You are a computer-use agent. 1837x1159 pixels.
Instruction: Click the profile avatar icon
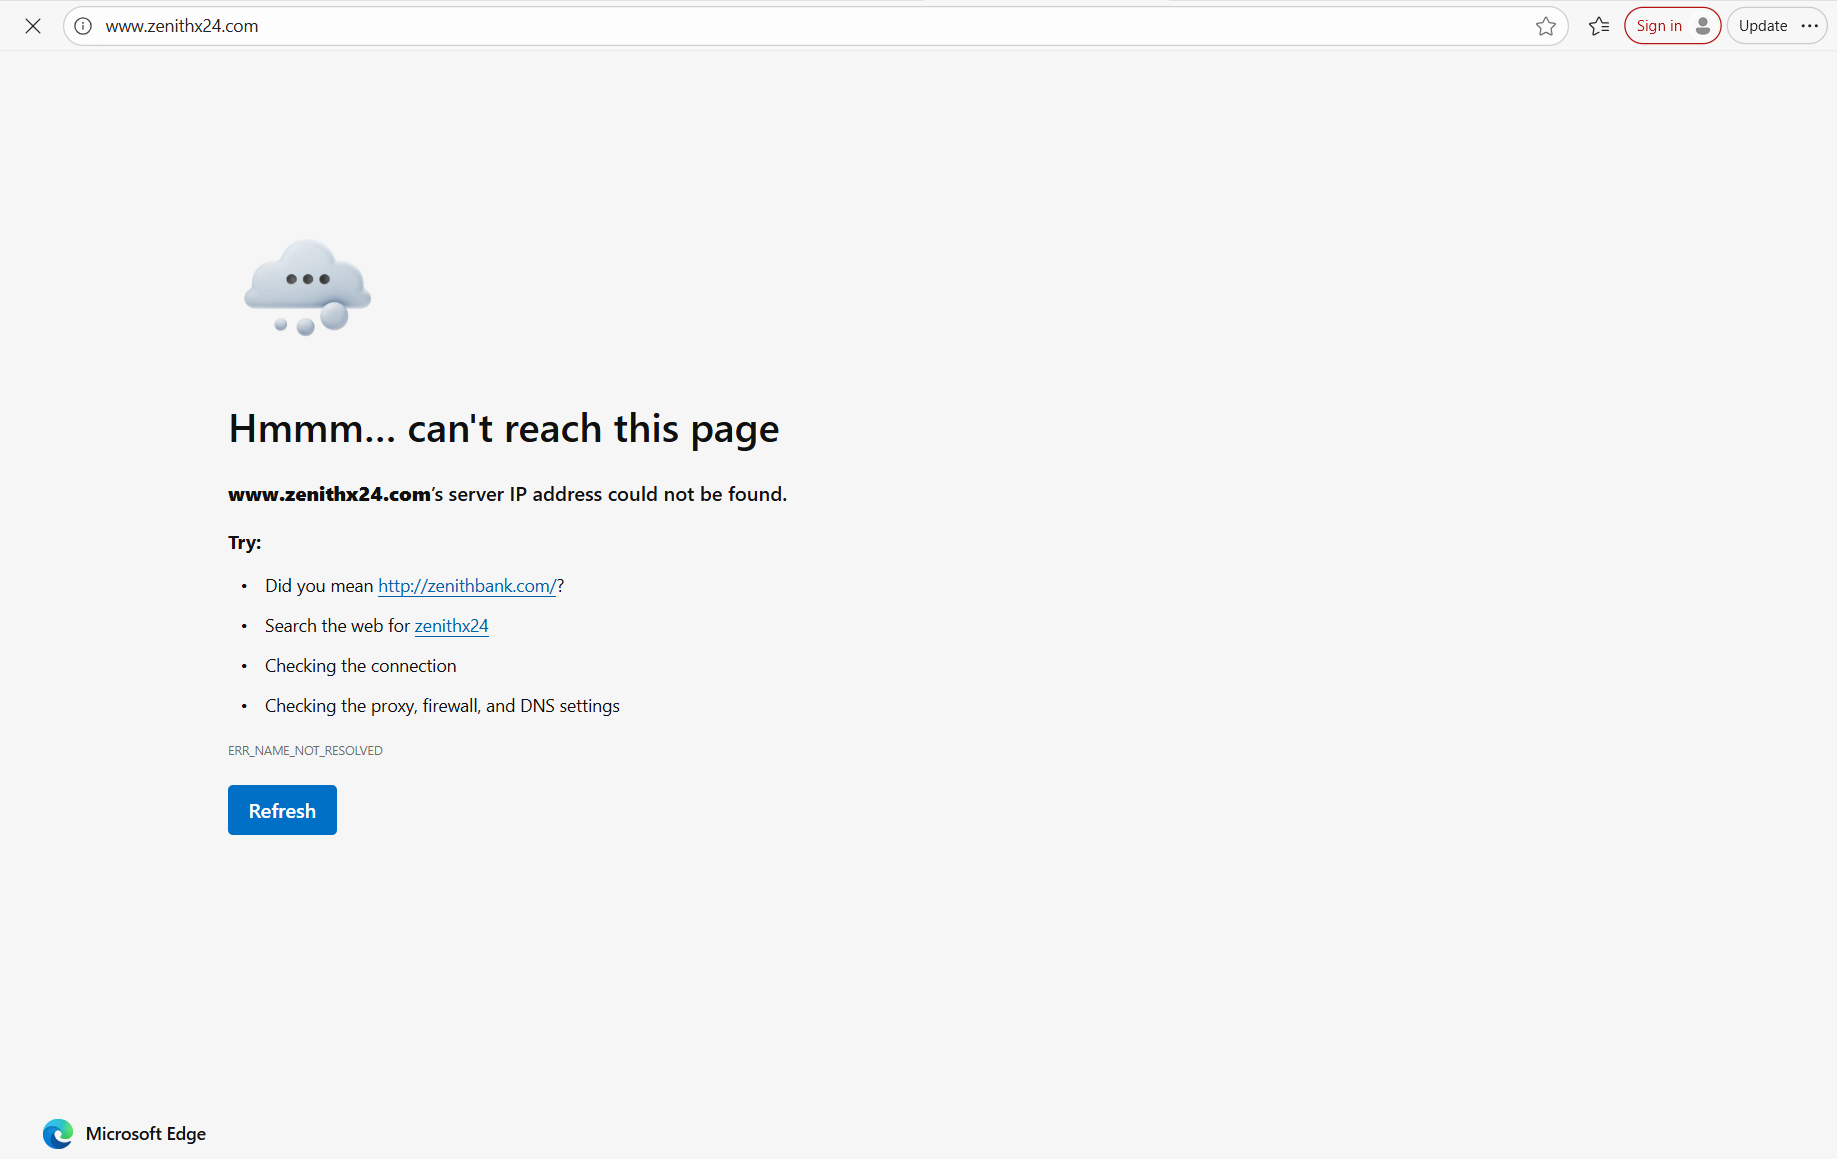(1702, 26)
